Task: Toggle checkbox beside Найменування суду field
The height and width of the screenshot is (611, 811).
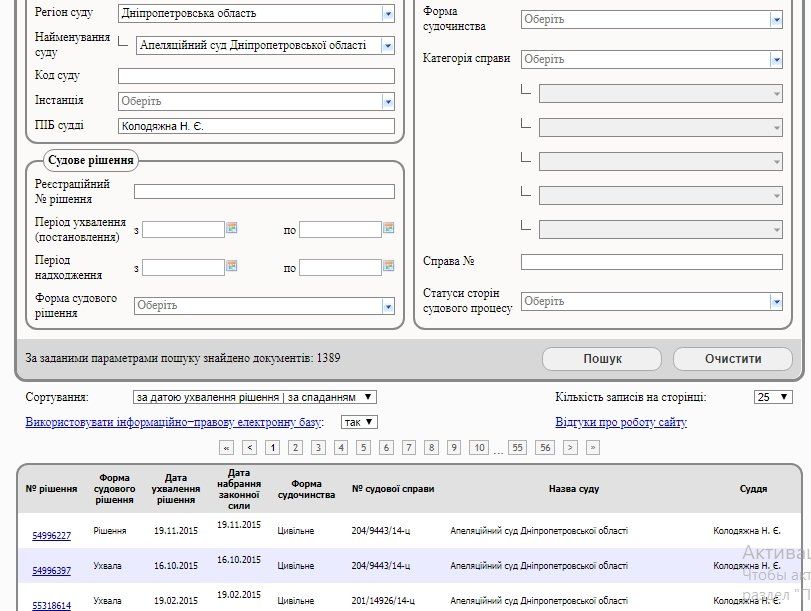Action: (123, 42)
